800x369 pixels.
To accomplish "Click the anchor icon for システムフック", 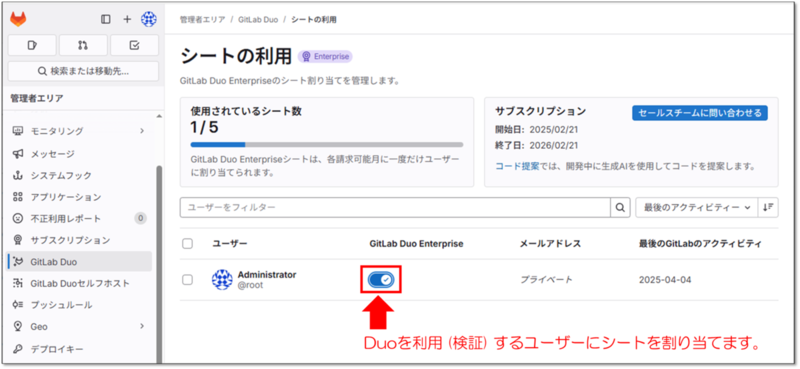I will pyautogui.click(x=18, y=176).
